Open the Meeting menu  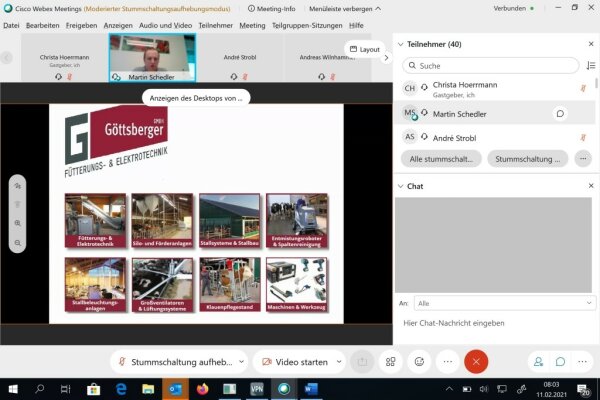(x=252, y=26)
